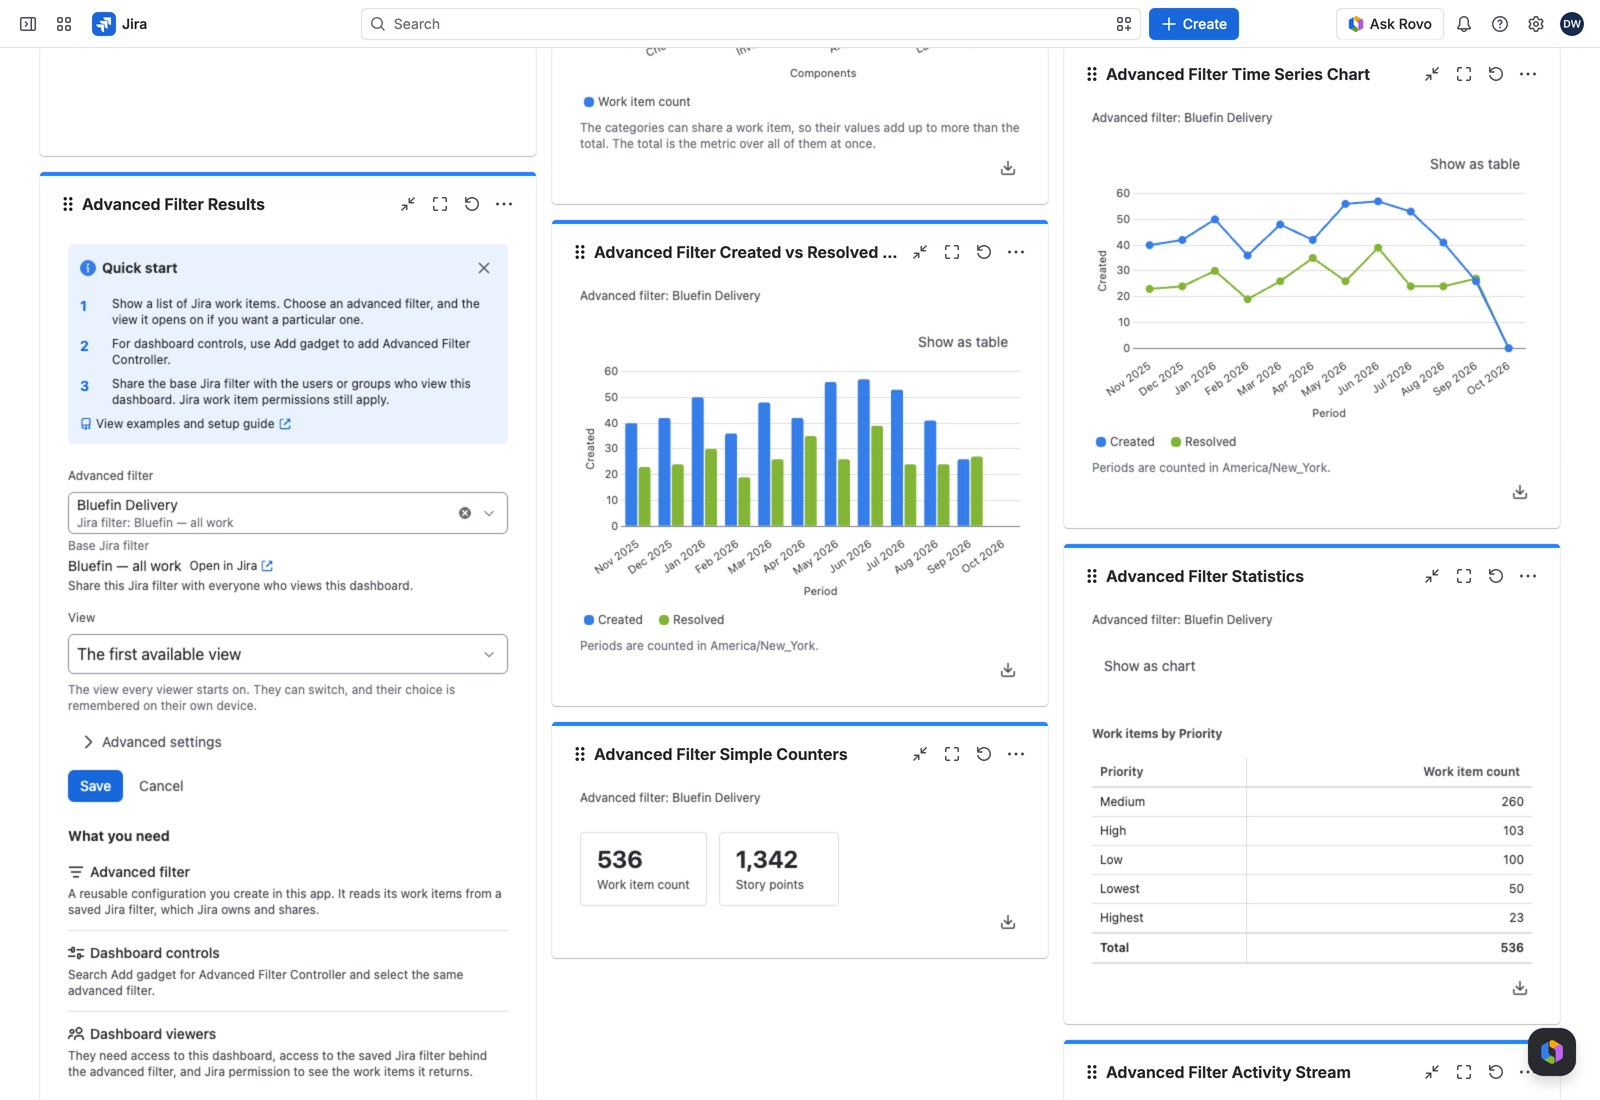Open more actions for Simple Counters gadget

click(1016, 754)
